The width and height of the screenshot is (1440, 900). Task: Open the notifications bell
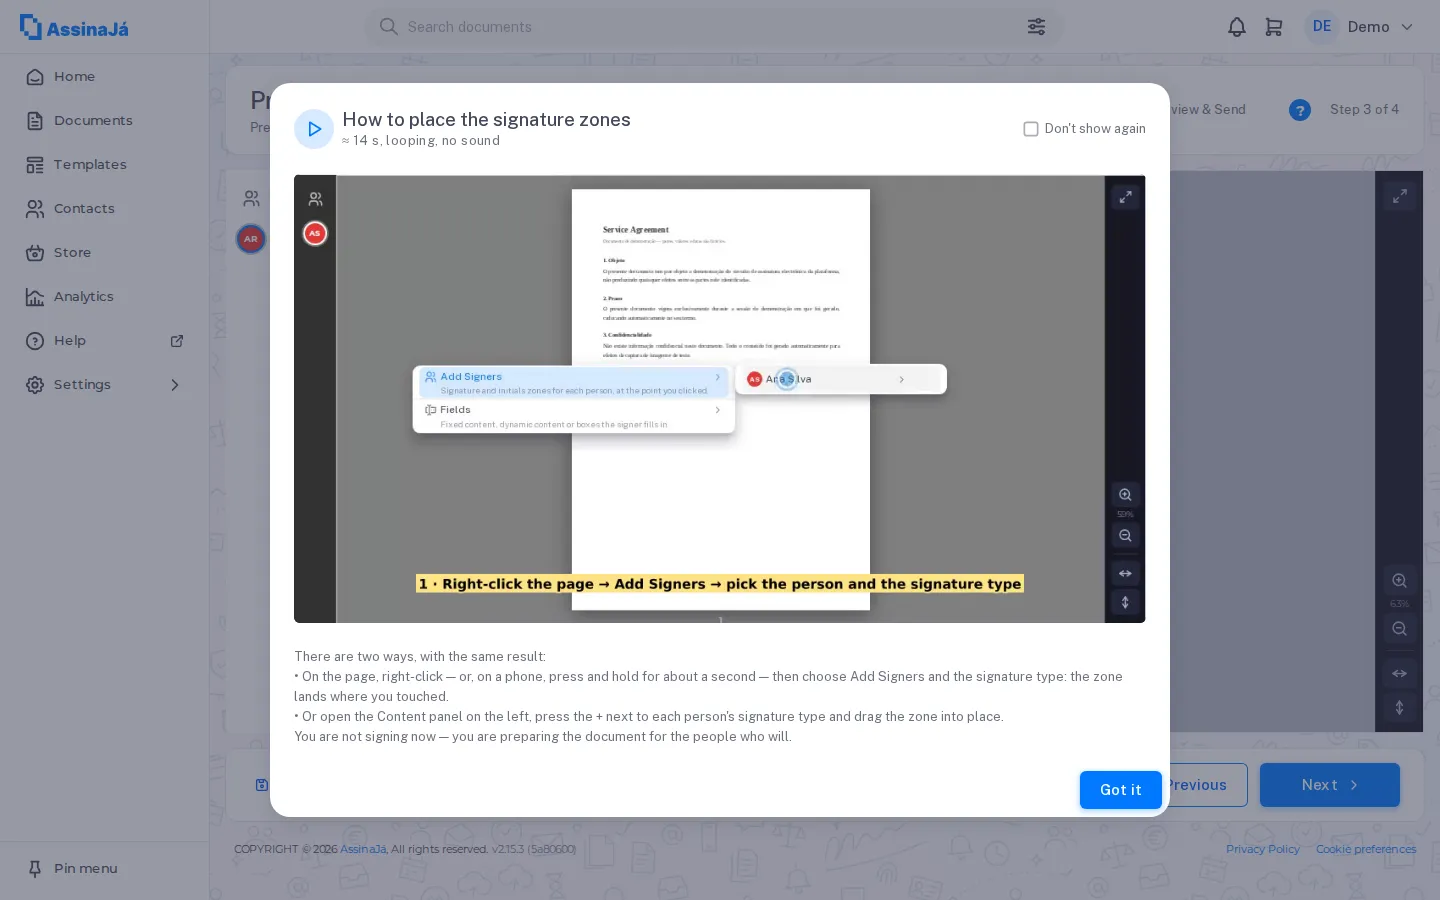coord(1237,27)
